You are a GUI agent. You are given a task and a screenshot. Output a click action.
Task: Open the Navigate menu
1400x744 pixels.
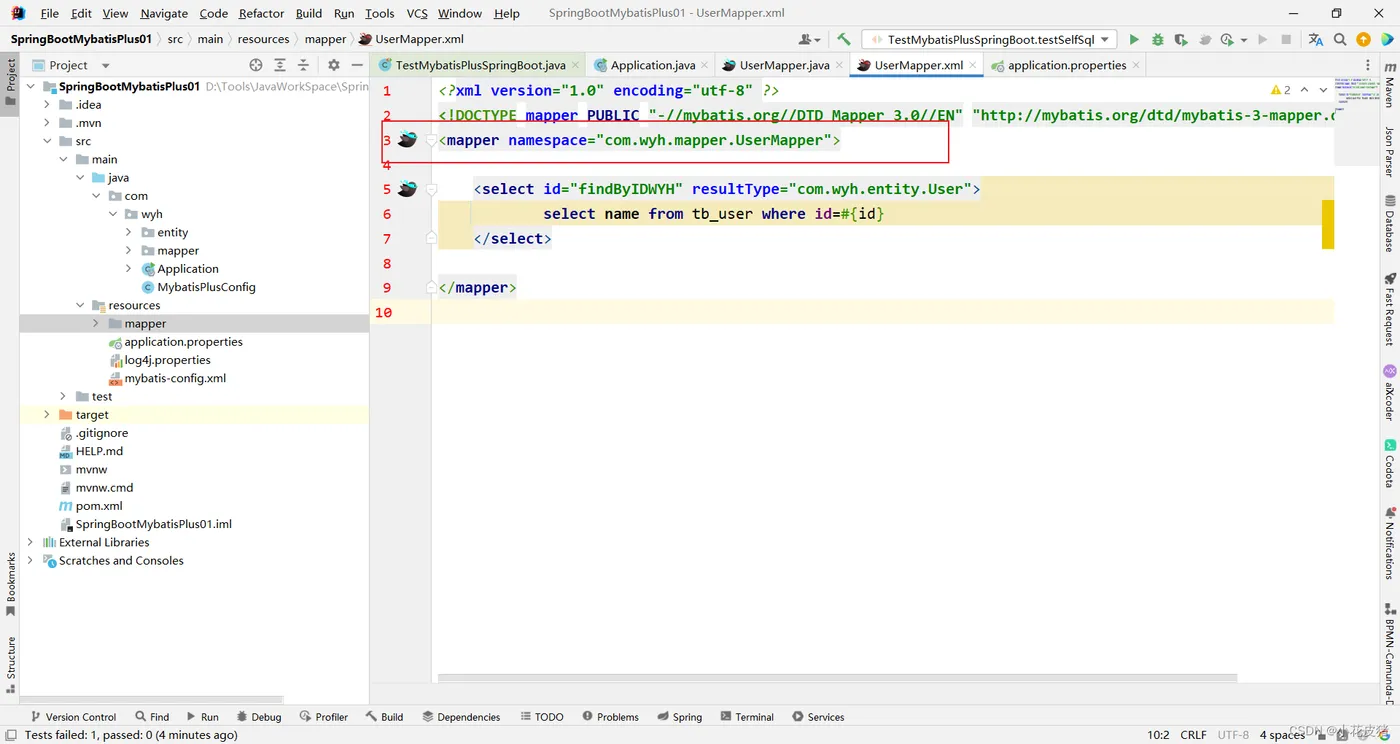pyautogui.click(x=164, y=13)
